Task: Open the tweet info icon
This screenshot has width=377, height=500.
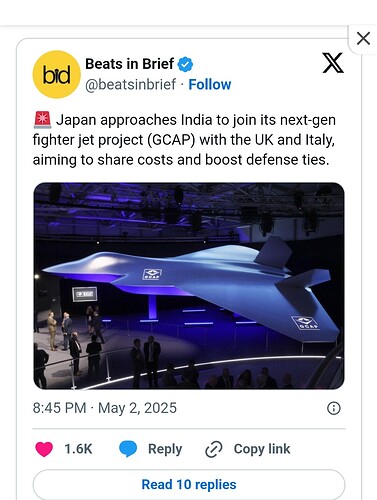Action: click(x=334, y=408)
